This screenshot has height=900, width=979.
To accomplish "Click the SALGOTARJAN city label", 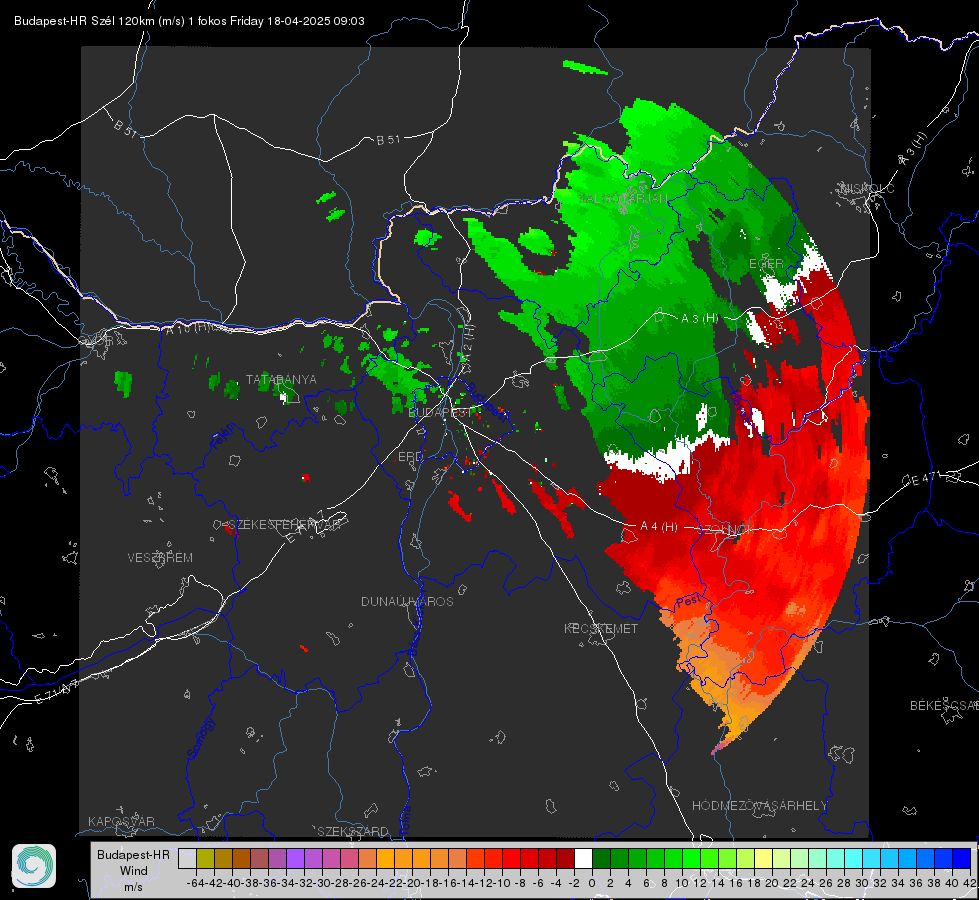I will (x=623, y=199).
